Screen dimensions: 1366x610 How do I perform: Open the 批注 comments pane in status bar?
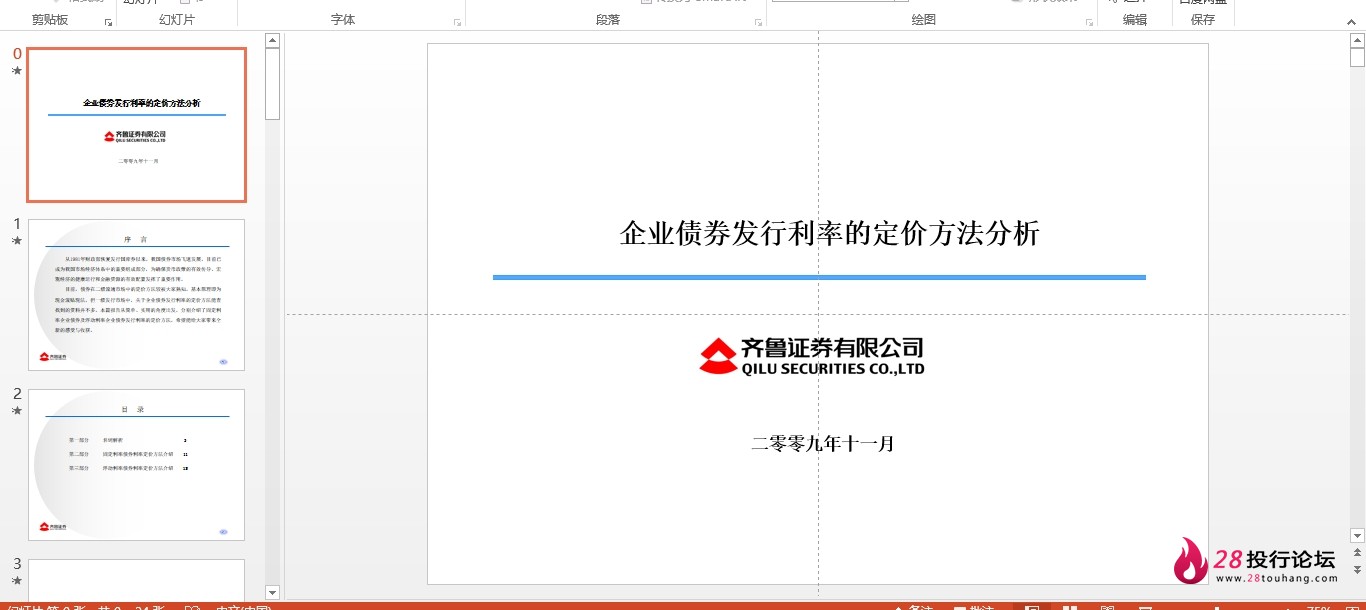[x=974, y=606]
